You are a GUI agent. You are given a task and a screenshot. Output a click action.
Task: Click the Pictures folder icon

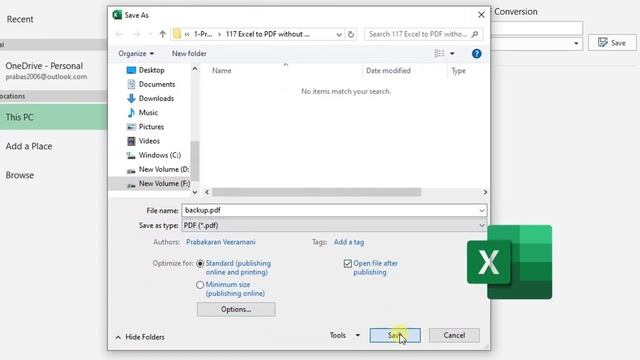point(131,127)
